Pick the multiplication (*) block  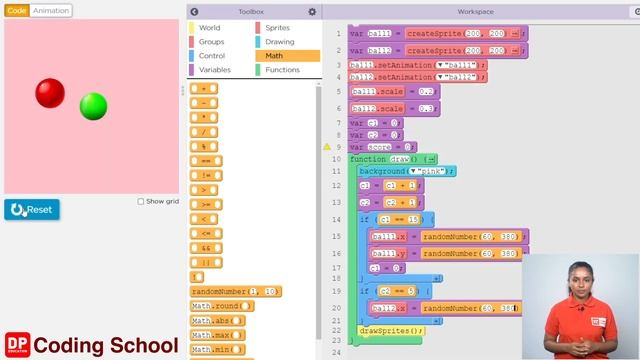(x=204, y=118)
